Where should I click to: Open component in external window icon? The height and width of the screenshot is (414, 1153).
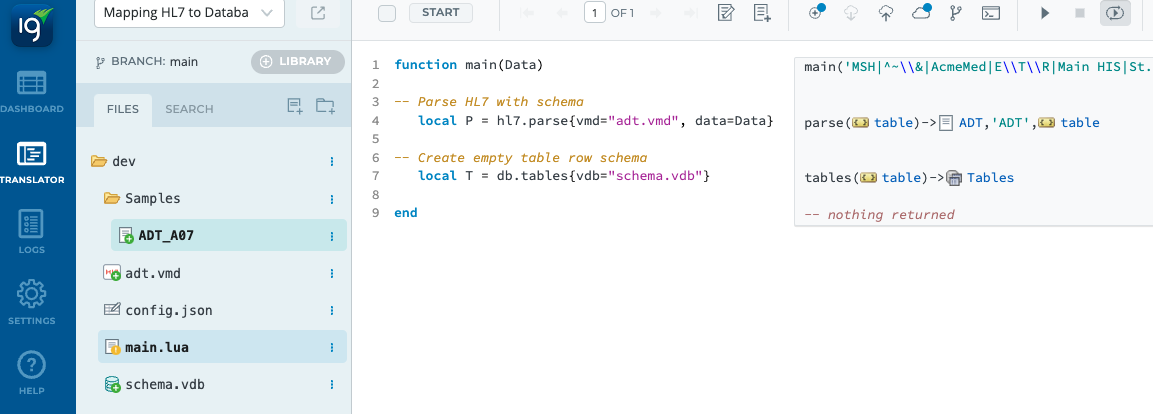pos(317,13)
